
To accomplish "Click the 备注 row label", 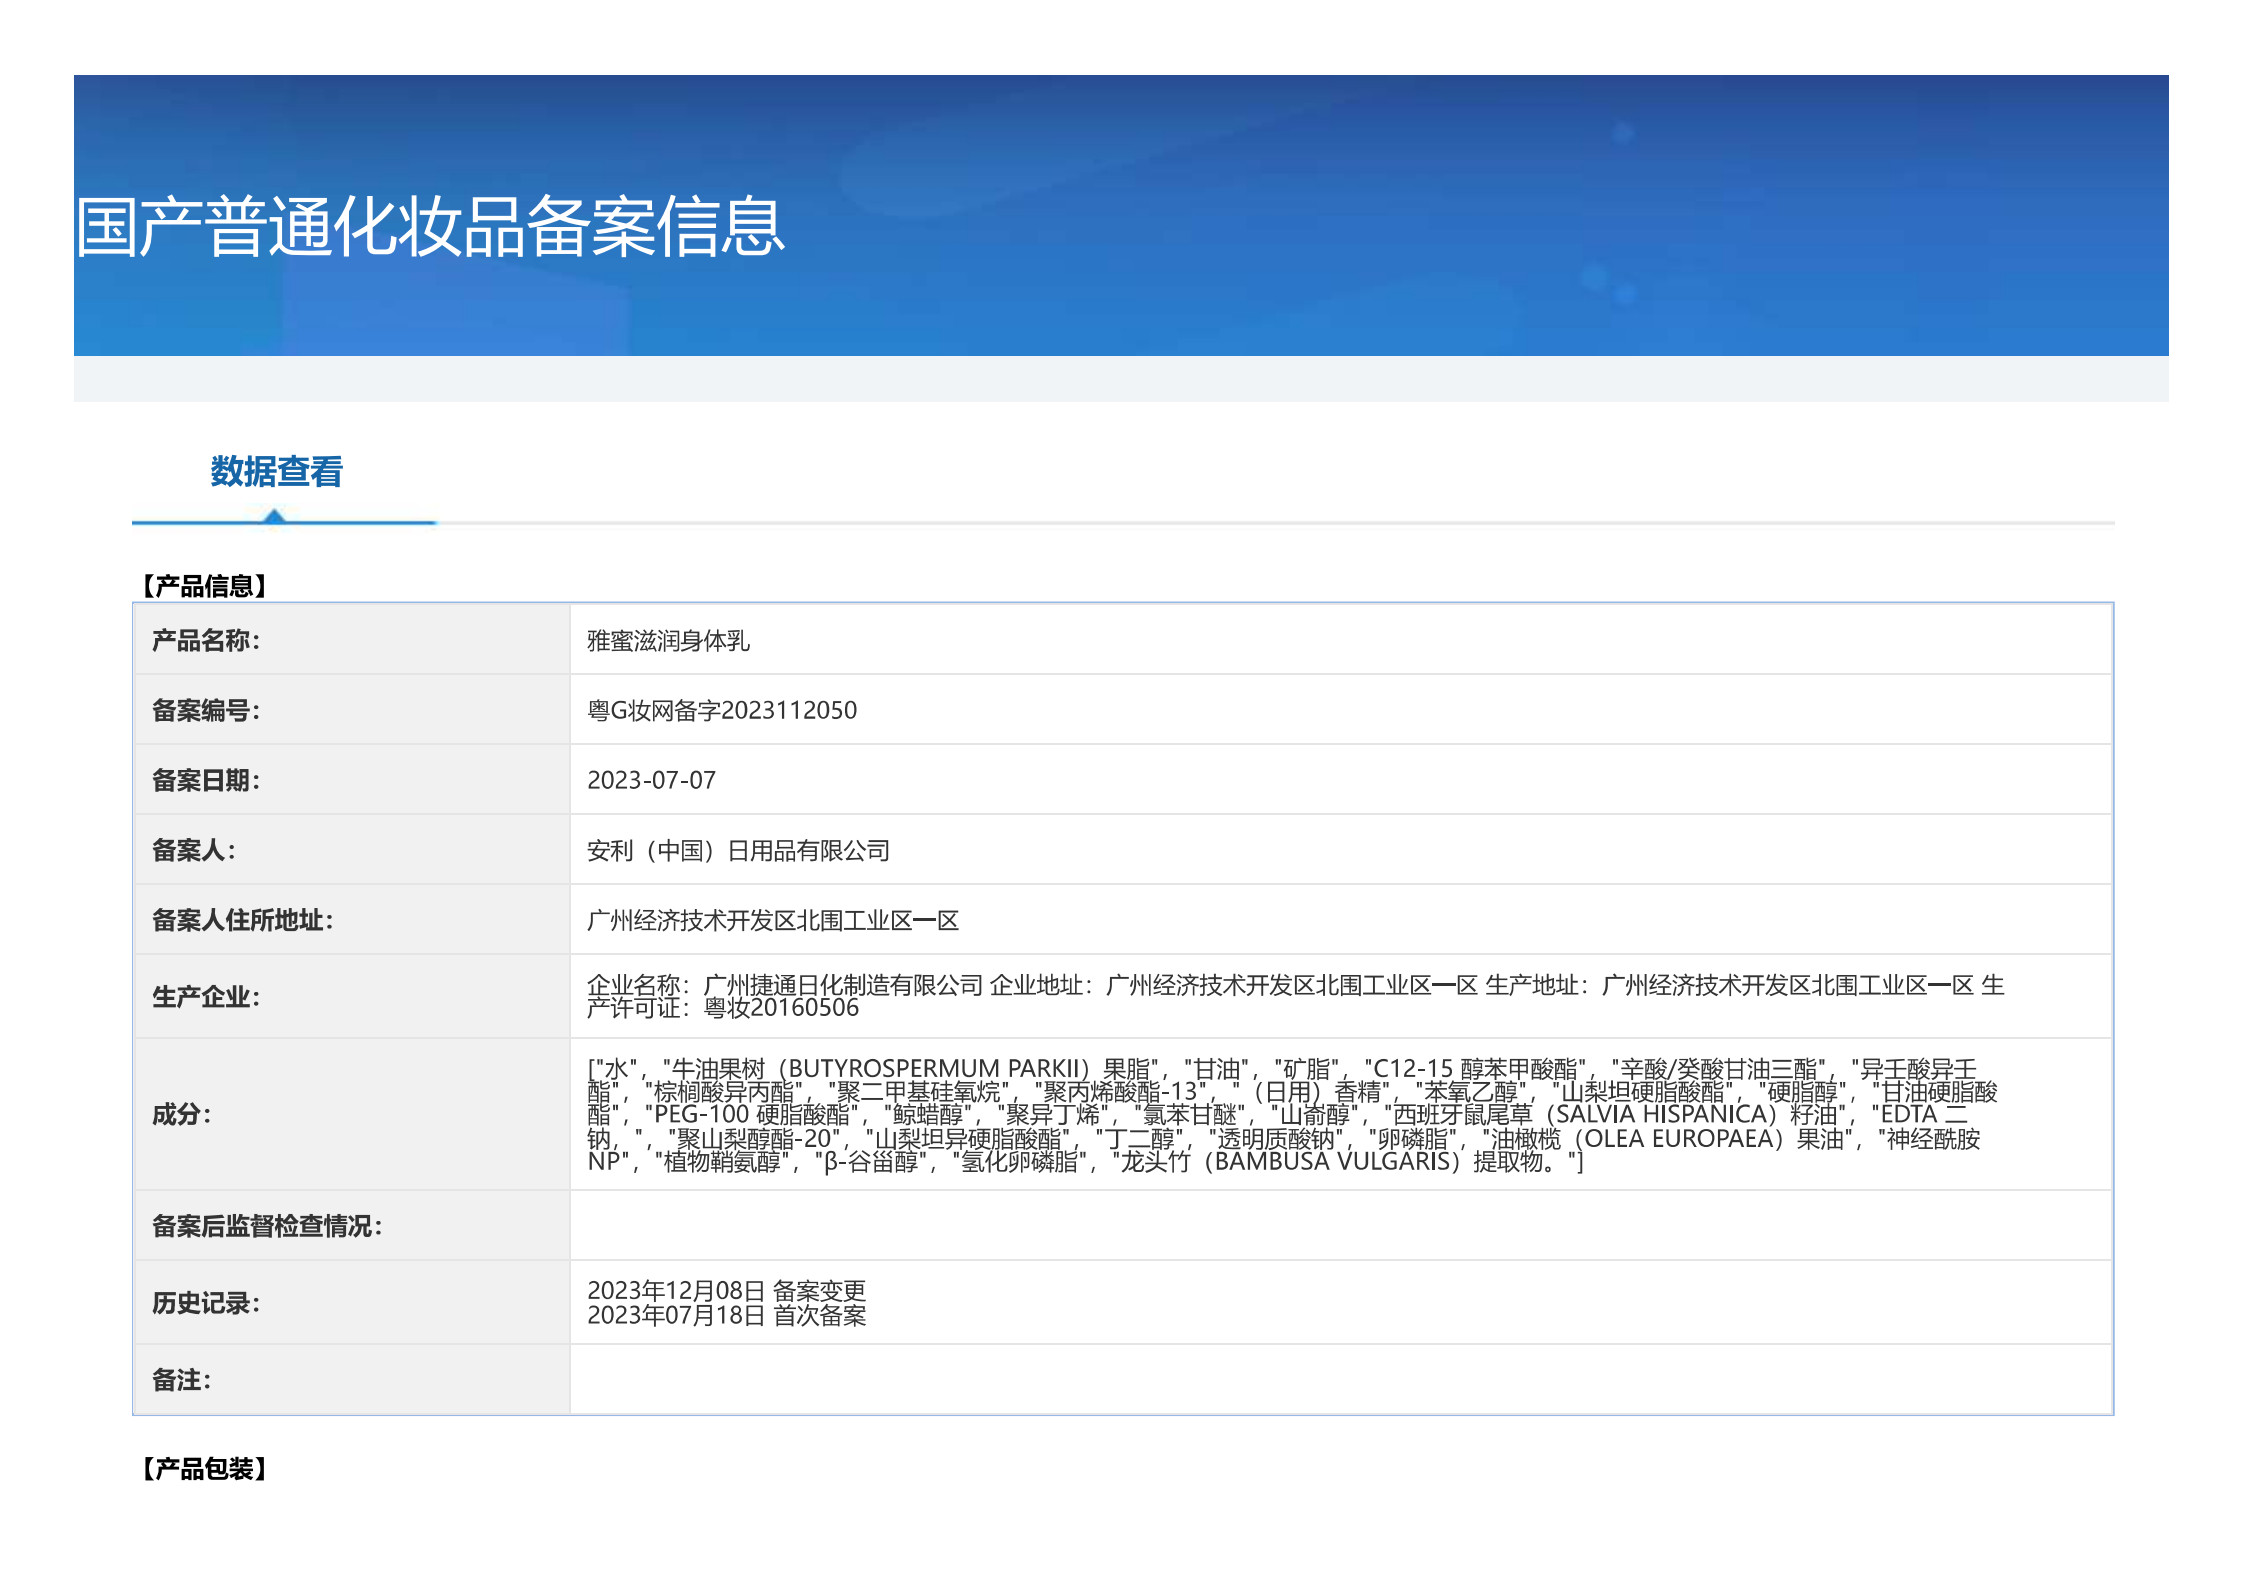I will 182,1380.
